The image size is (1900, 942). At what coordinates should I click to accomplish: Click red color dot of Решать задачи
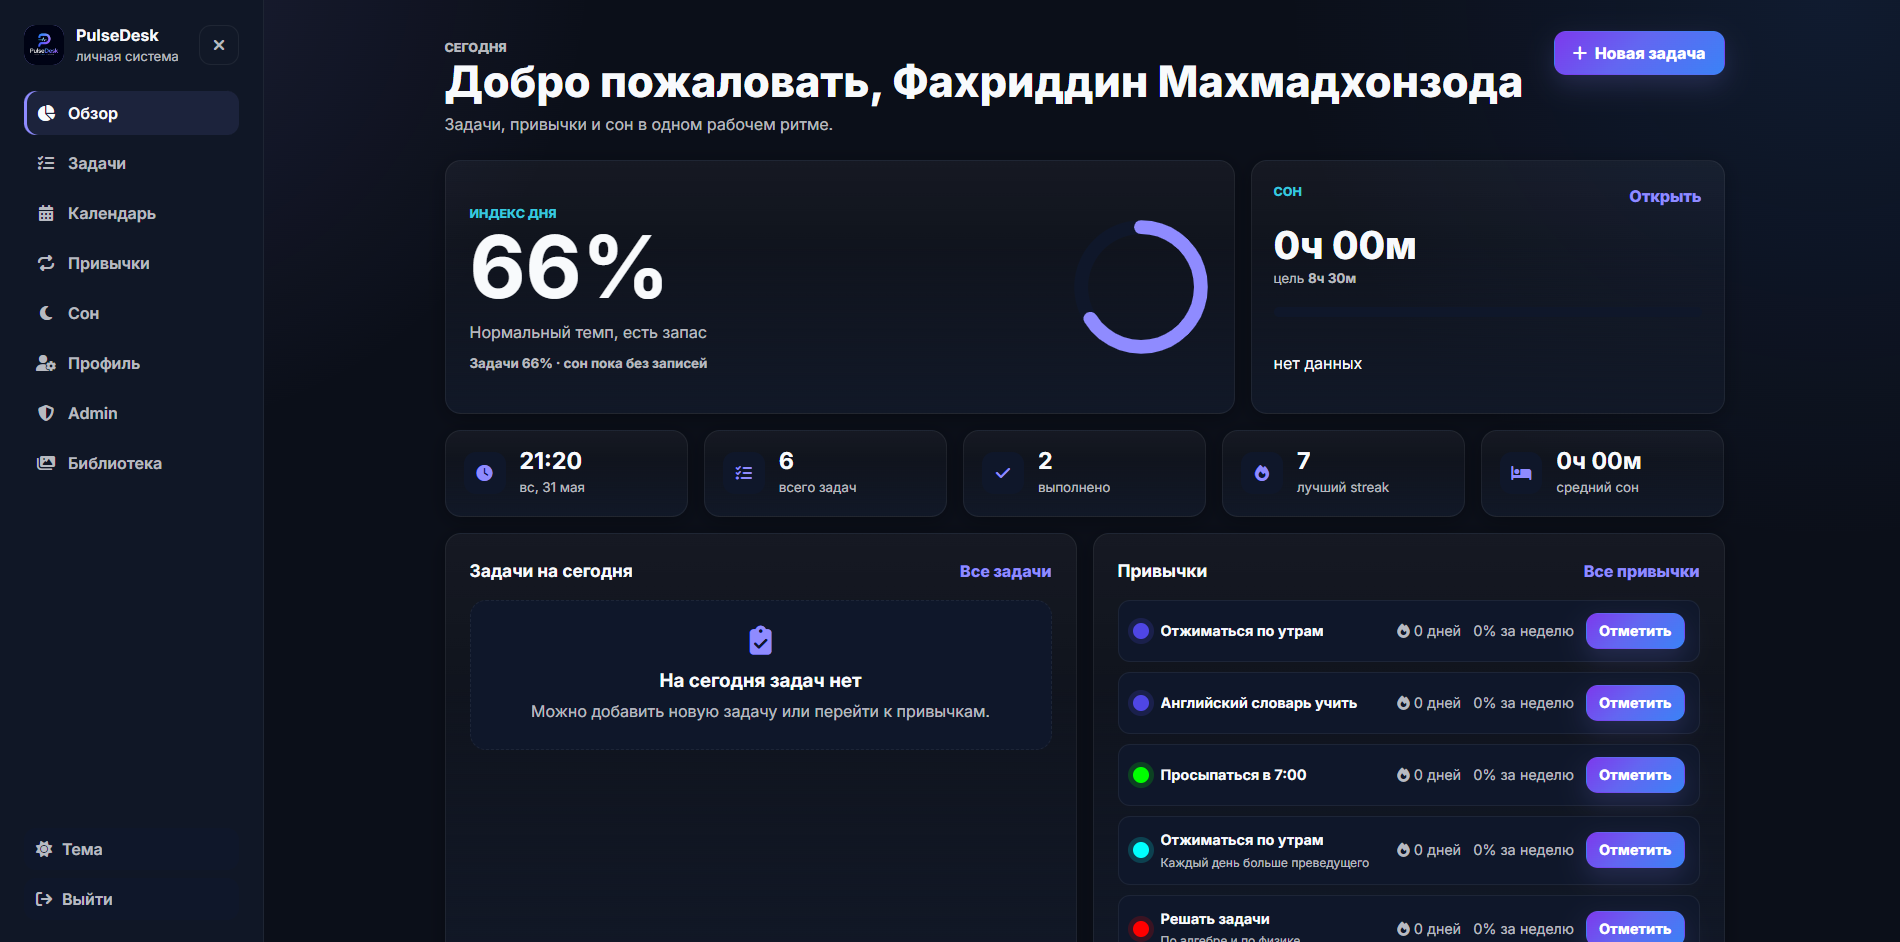[x=1141, y=929]
